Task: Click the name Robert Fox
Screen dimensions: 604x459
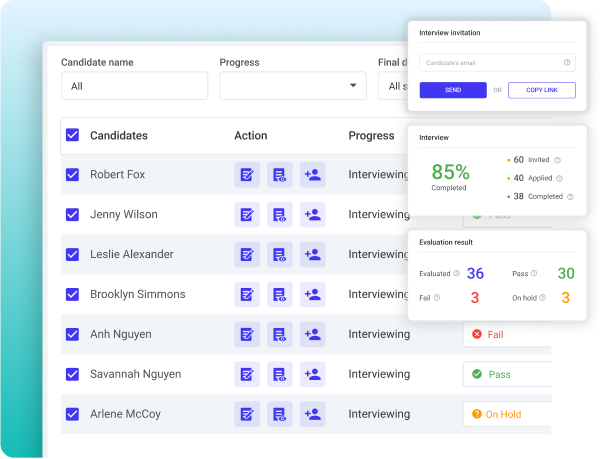Action: coord(117,175)
